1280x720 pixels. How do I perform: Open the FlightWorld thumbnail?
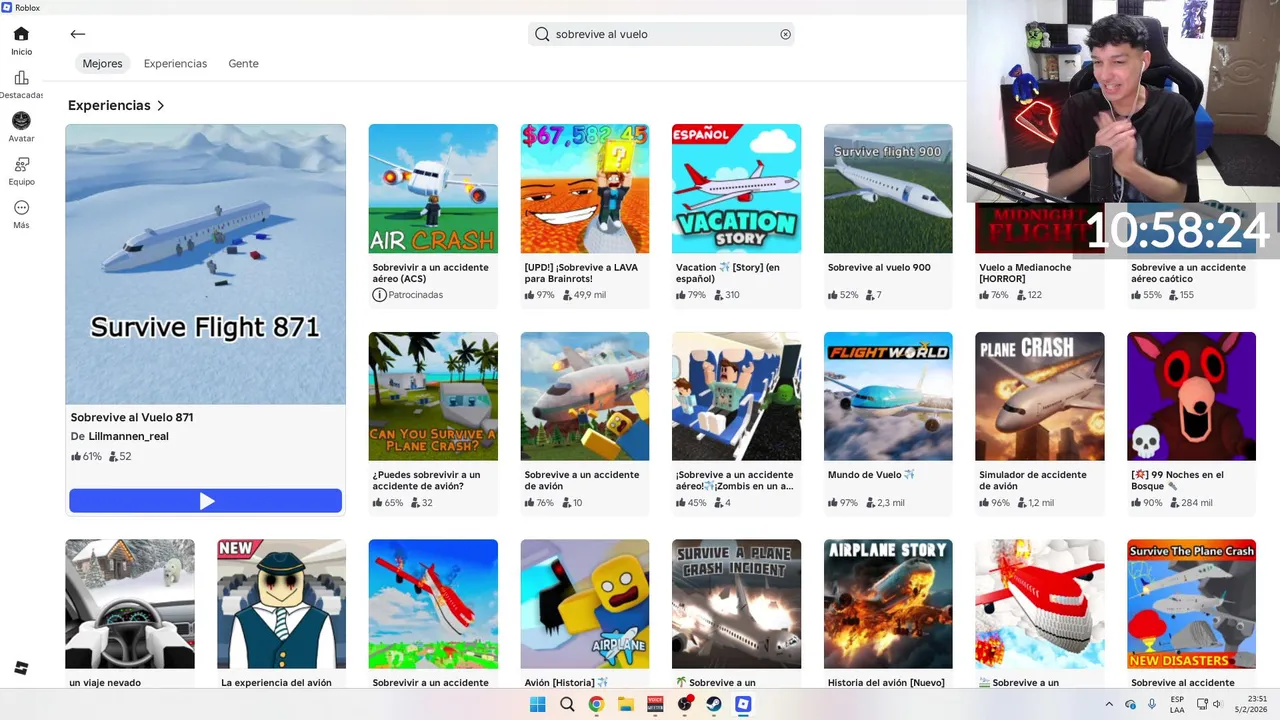[888, 396]
